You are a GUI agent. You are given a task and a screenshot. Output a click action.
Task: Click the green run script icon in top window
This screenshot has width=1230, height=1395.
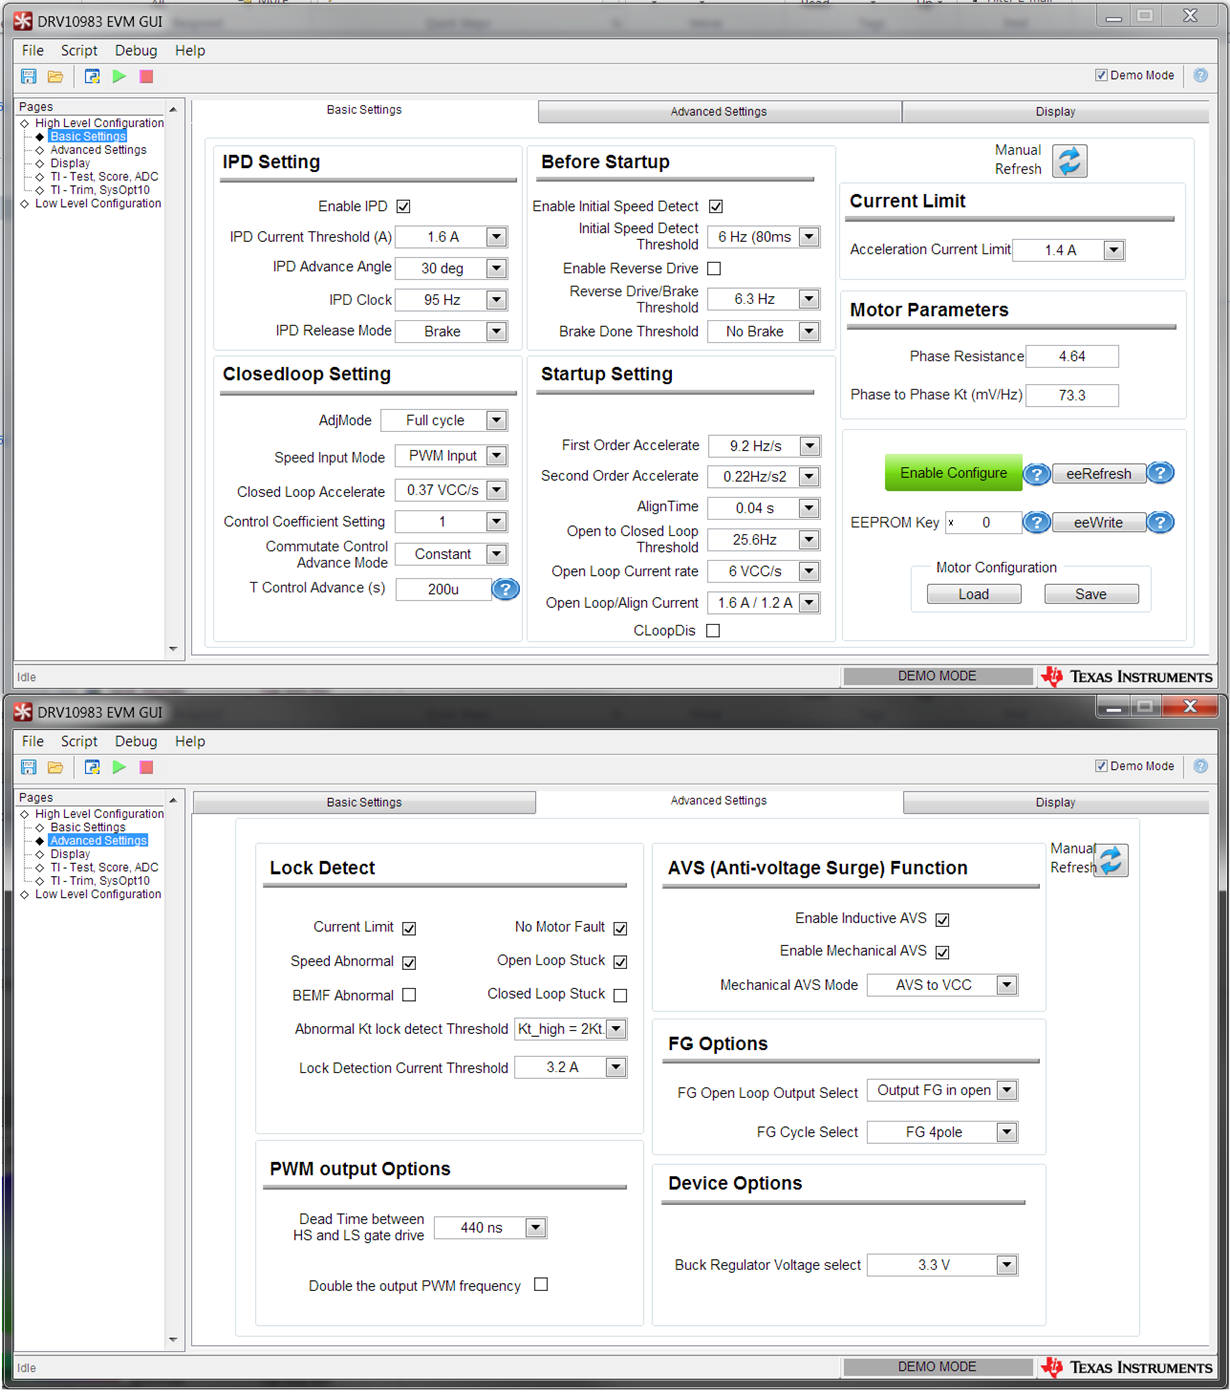point(119,76)
